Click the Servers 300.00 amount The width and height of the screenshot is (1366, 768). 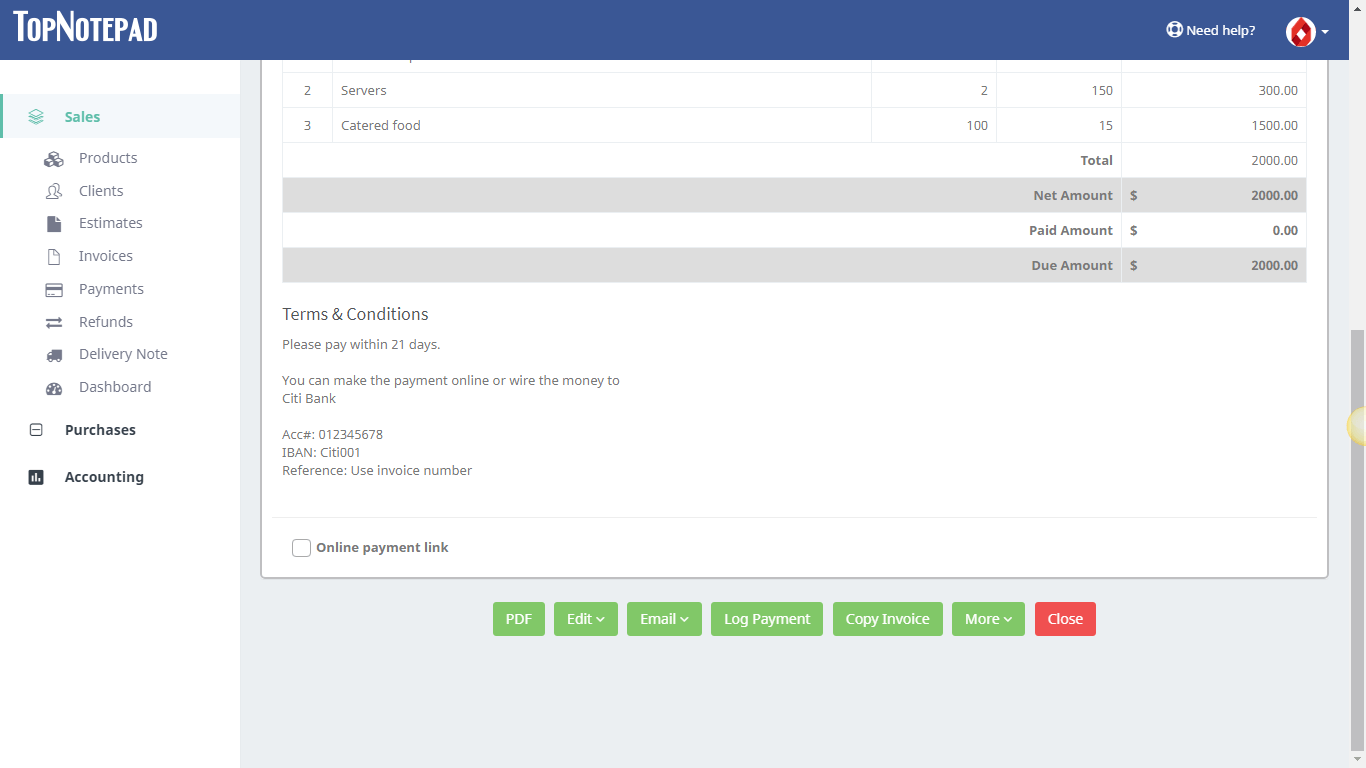[x=1278, y=90]
